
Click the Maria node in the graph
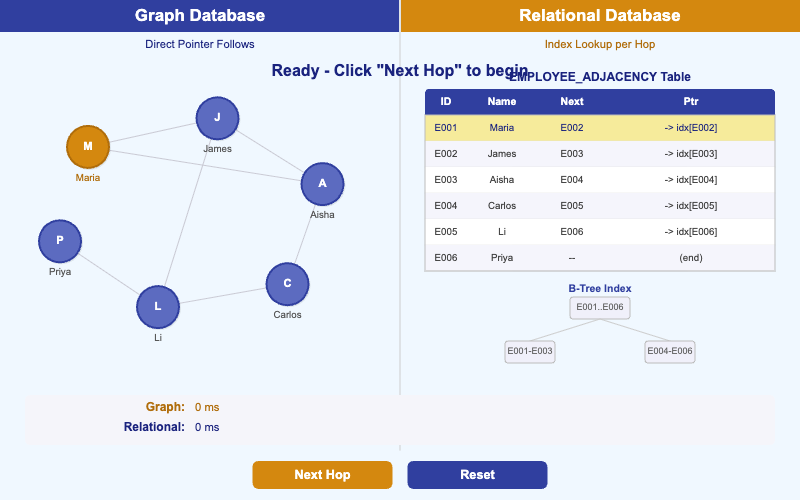point(88,147)
